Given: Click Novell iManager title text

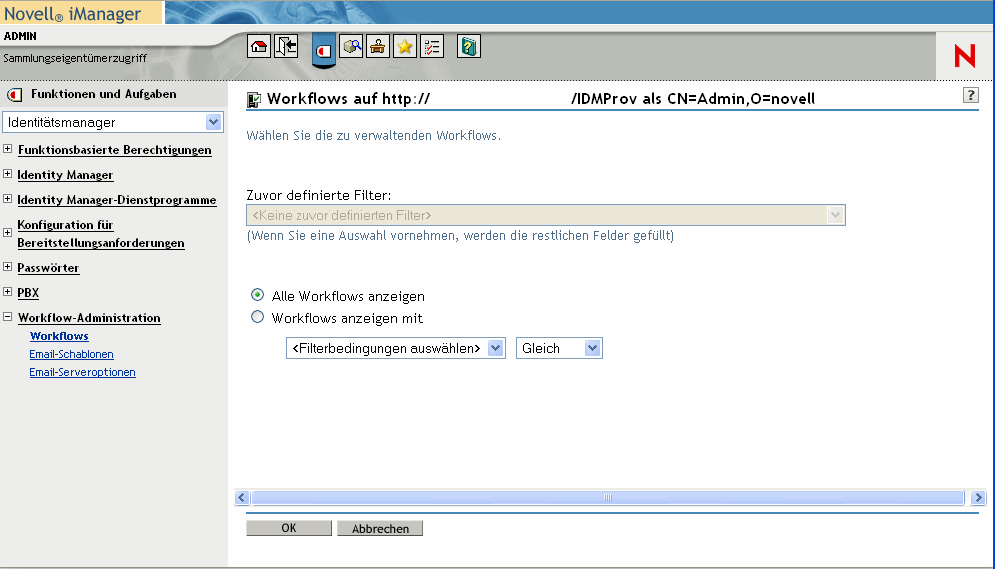Looking at the screenshot, I should 72,13.
